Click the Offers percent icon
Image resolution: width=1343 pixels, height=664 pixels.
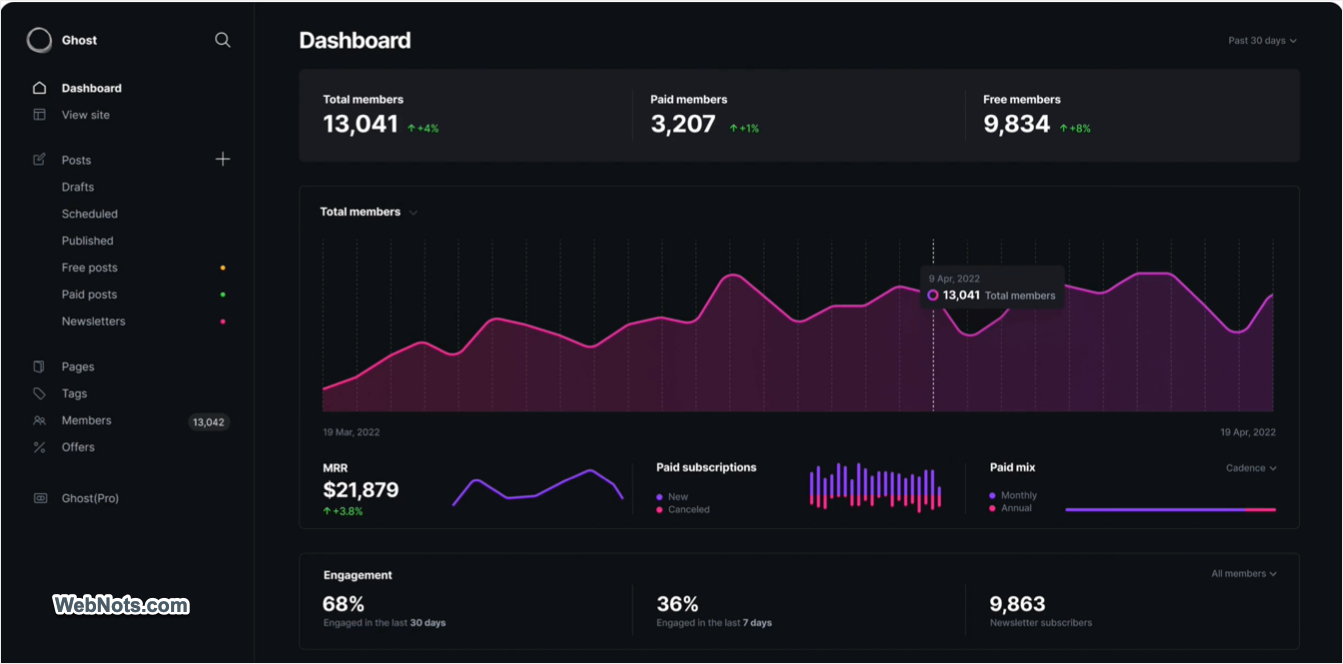40,448
